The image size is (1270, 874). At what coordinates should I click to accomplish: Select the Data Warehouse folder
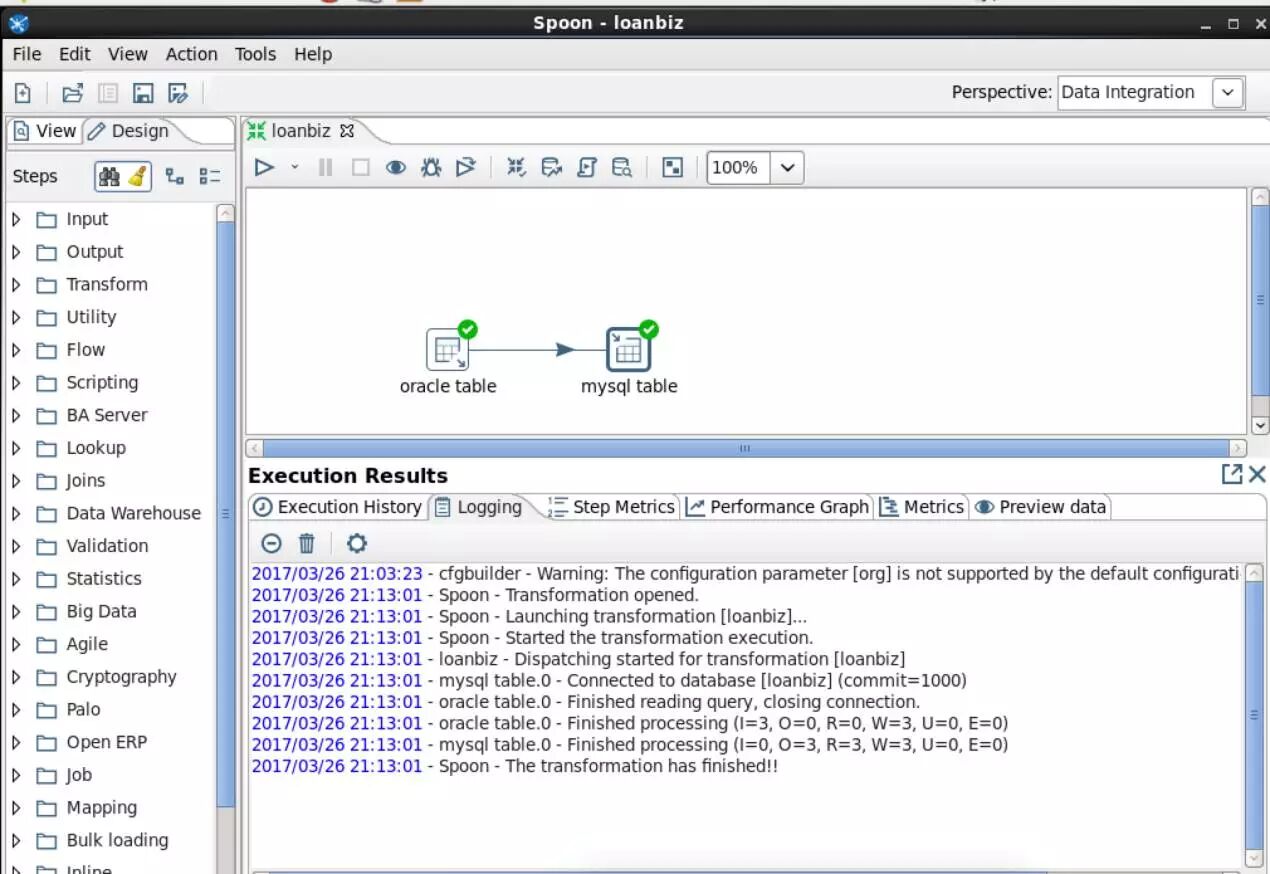(133, 513)
